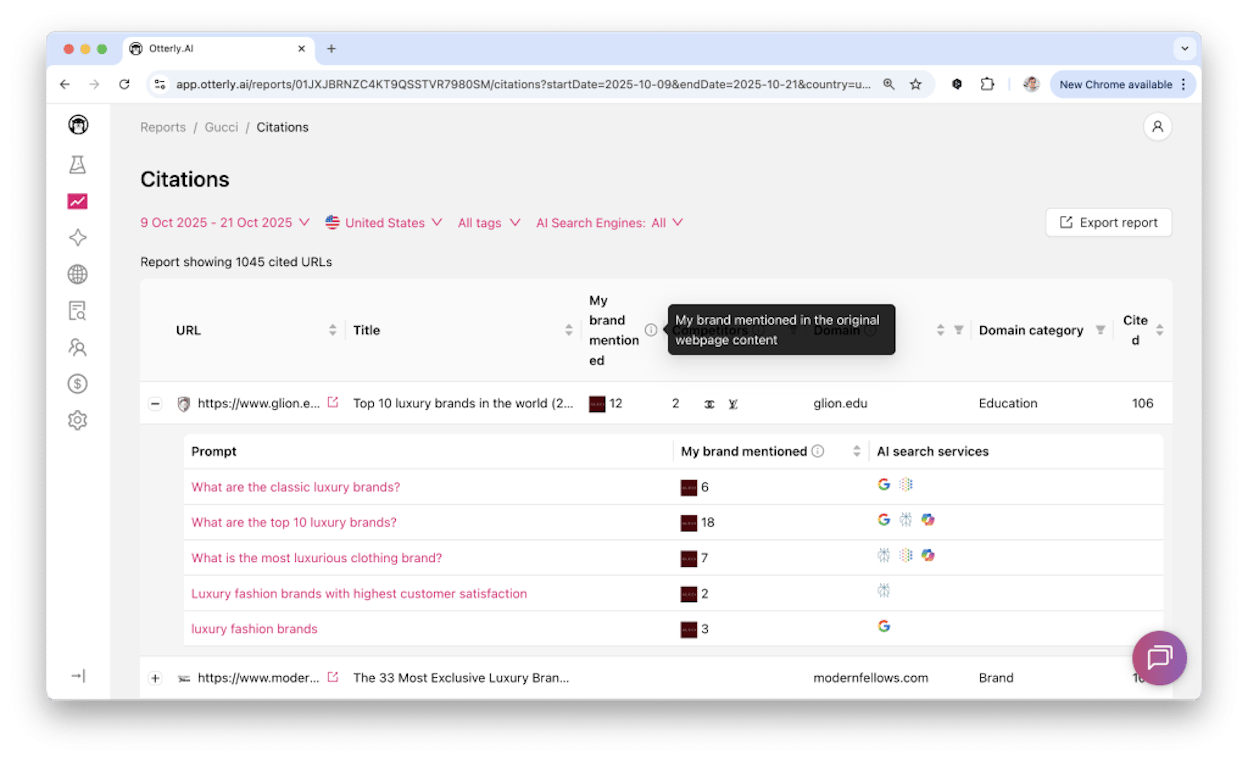Go to Gucci breadcrumb
This screenshot has height=761, width=1248.
[221, 127]
